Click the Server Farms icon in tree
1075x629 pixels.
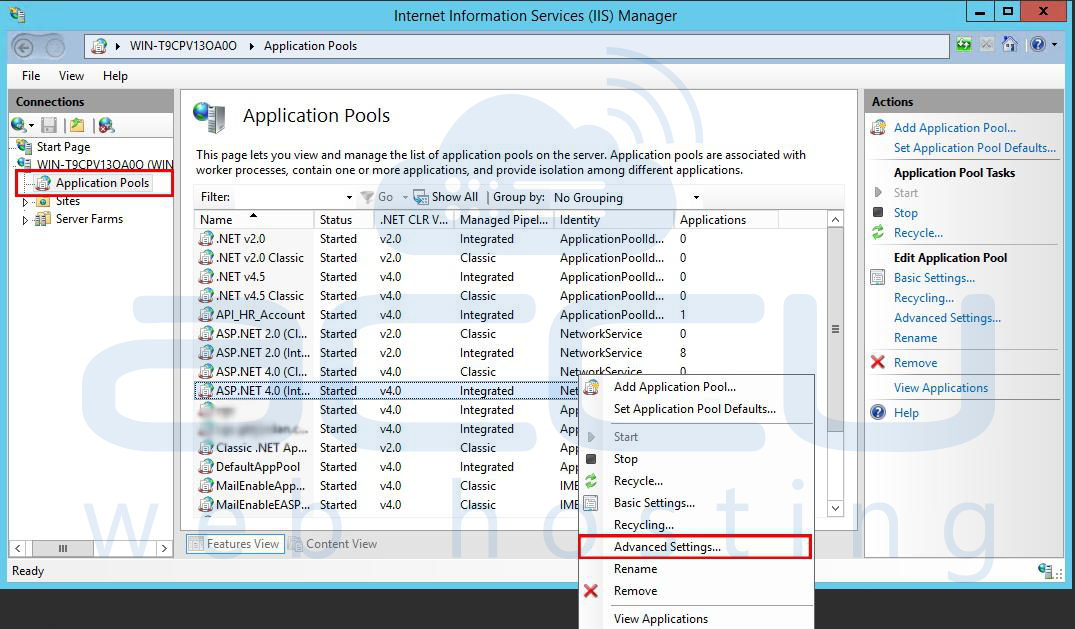tap(43, 219)
